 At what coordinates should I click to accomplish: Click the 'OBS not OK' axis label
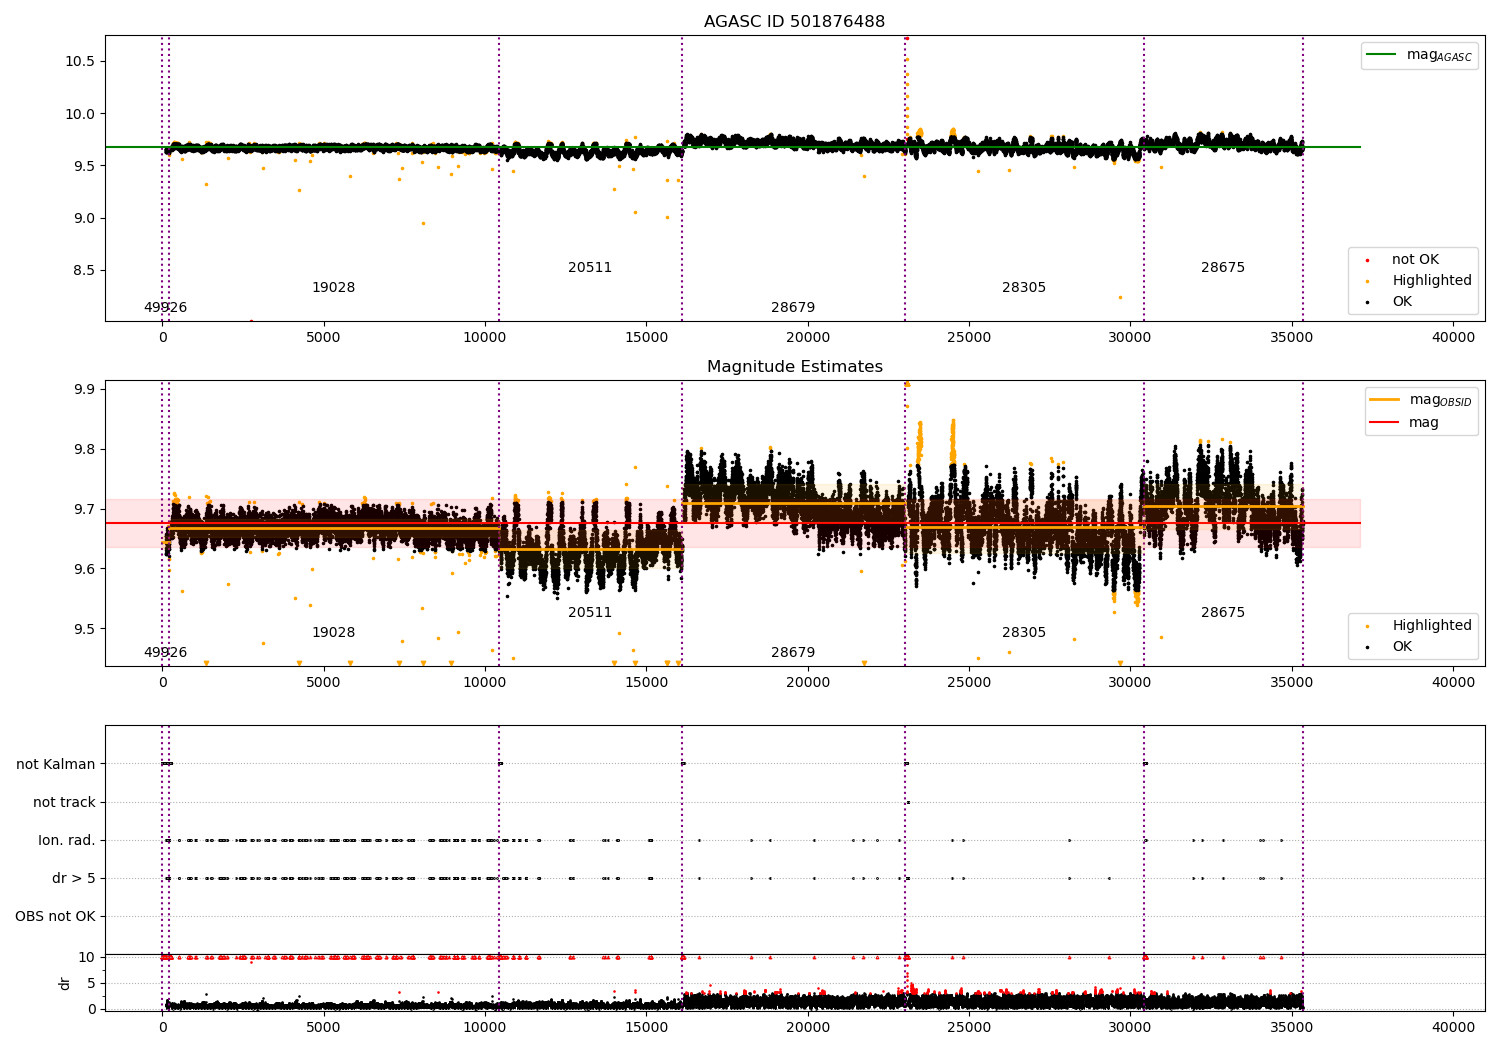[x=55, y=916]
